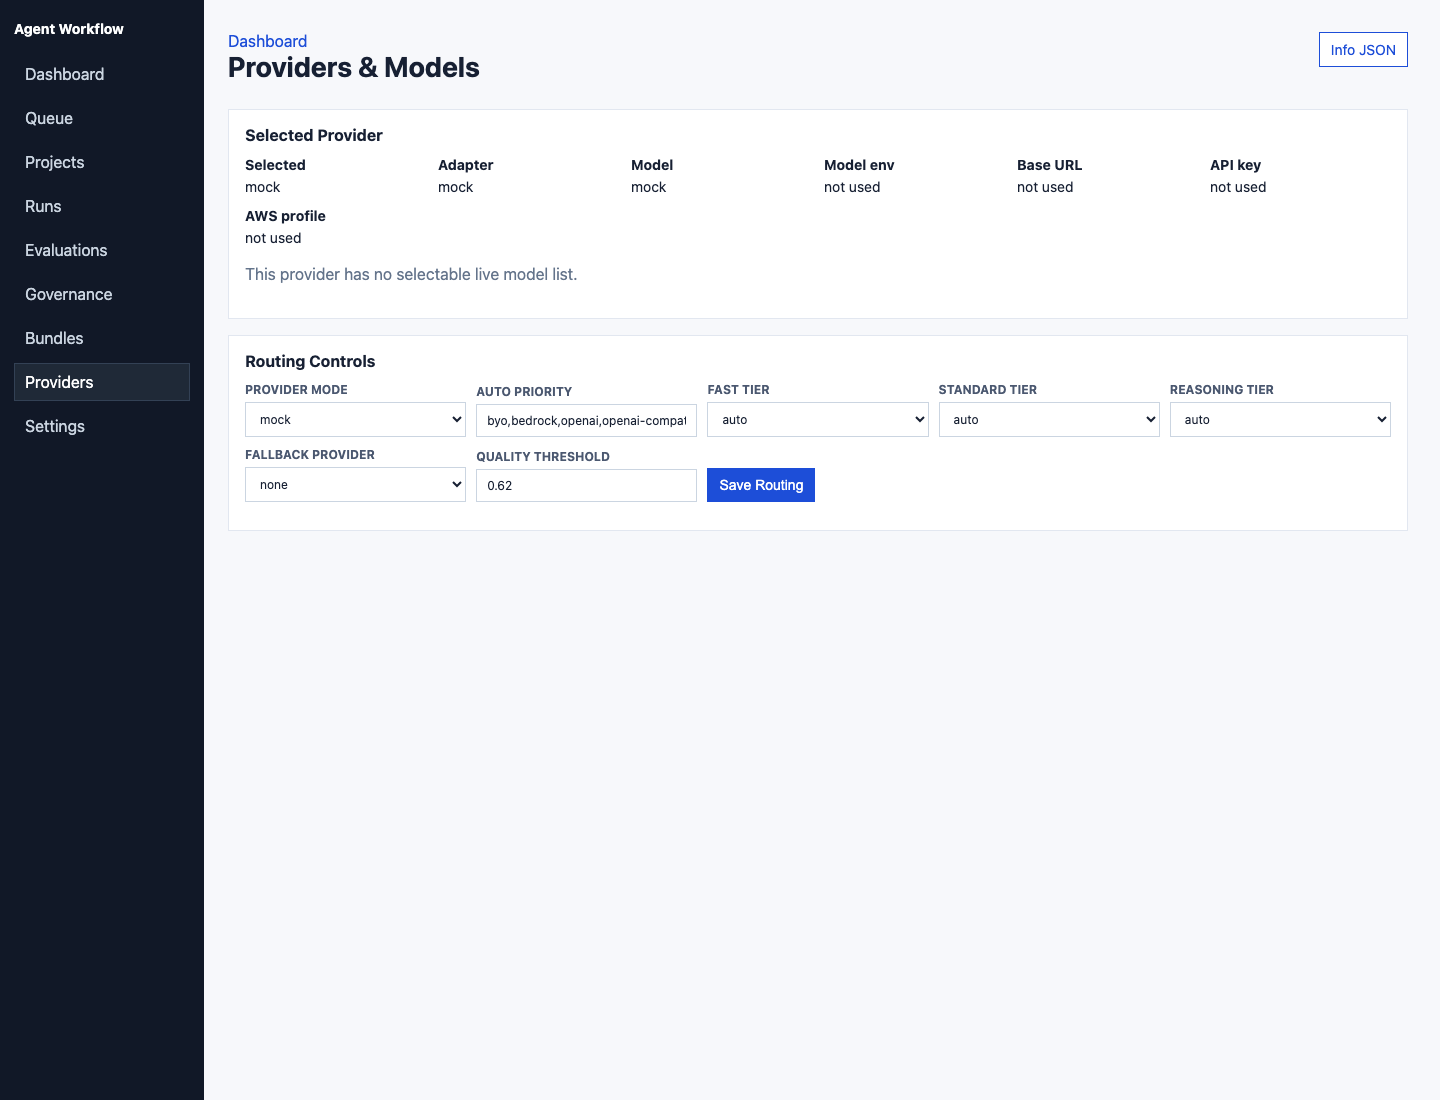The height and width of the screenshot is (1100, 1440).
Task: Navigate to Governance
Action: pos(101,294)
